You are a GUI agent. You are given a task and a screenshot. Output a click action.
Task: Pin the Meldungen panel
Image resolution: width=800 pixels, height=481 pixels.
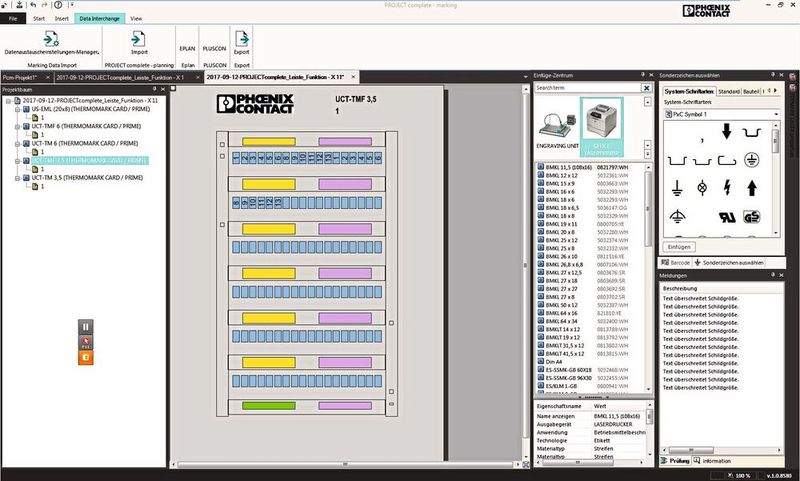click(772, 275)
